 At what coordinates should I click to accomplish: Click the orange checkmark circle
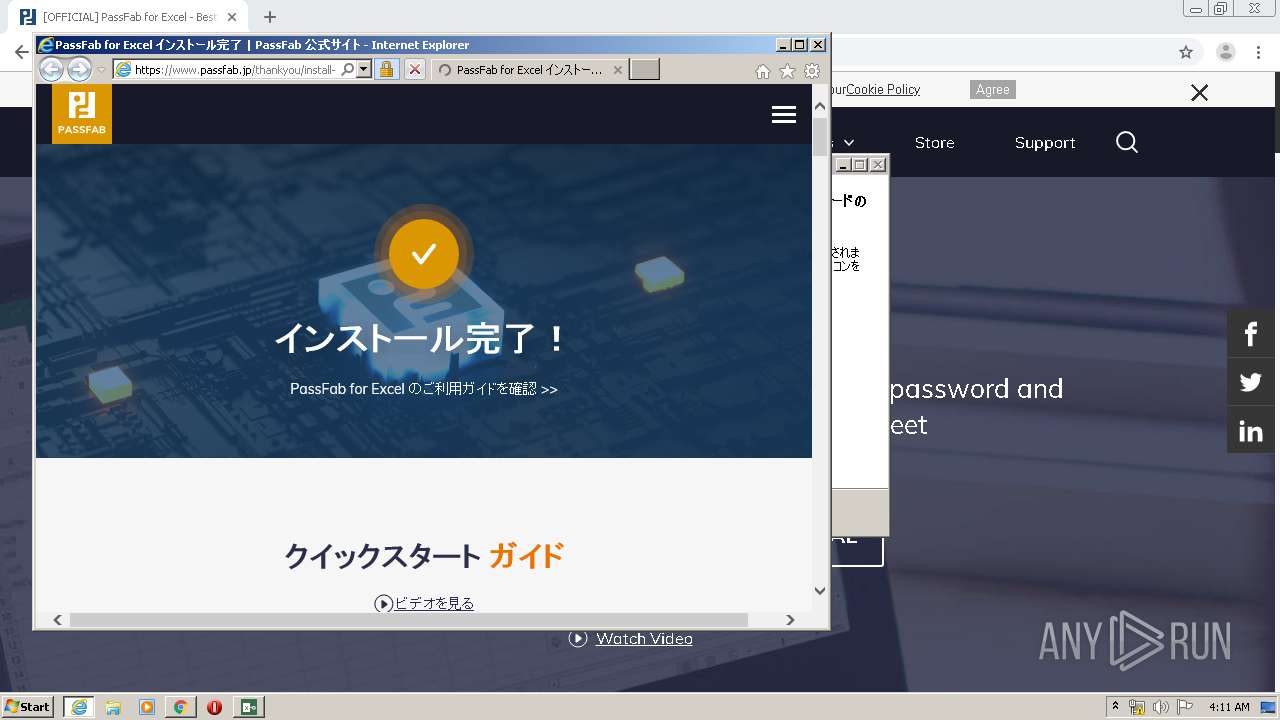pyautogui.click(x=424, y=254)
